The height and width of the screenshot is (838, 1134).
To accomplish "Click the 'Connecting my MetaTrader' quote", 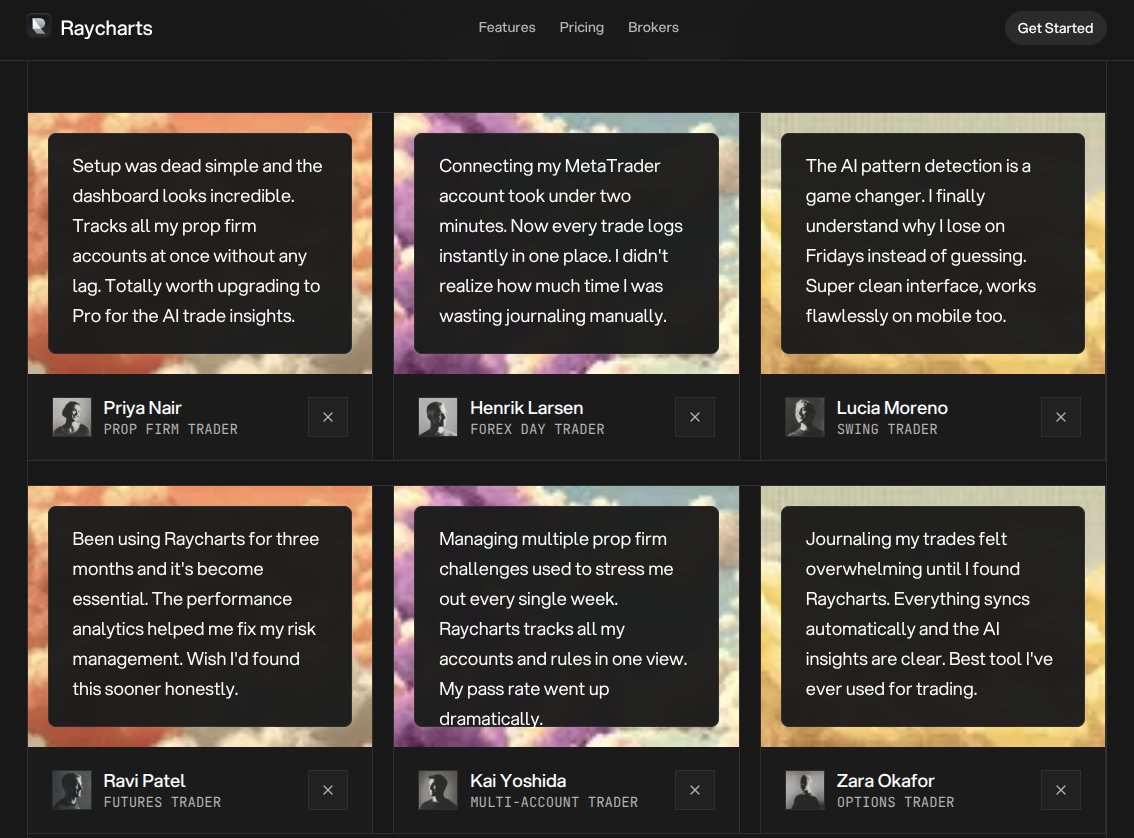I will click(x=560, y=241).
